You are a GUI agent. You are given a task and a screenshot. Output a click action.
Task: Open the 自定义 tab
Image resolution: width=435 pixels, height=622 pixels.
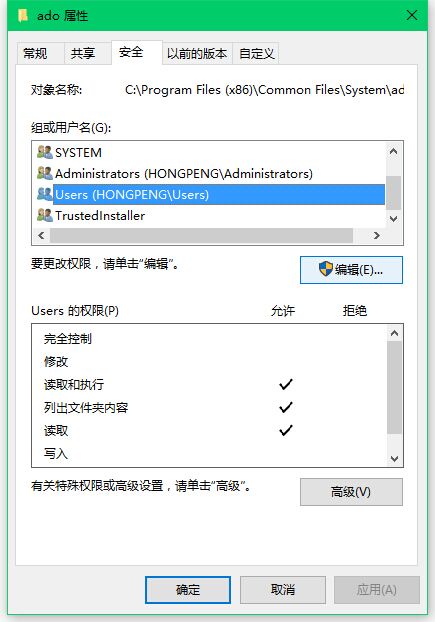point(256,53)
